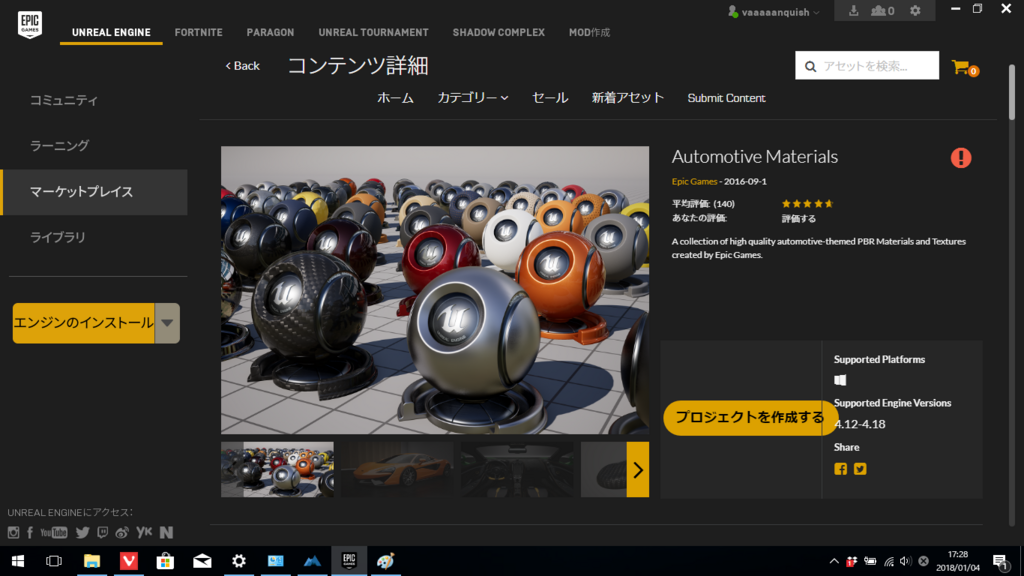
Task: Select マーケットプレイス in the sidebar
Action: (x=94, y=192)
